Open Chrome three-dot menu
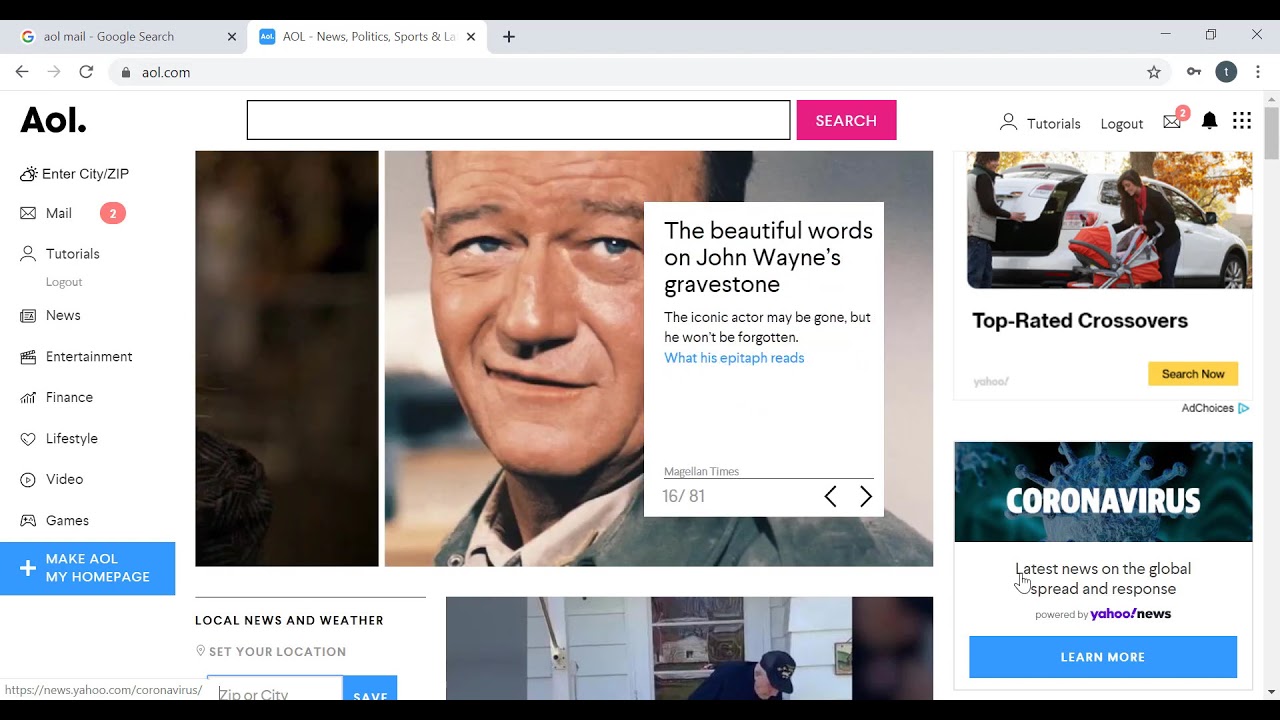The height and width of the screenshot is (720, 1280). 1258,72
